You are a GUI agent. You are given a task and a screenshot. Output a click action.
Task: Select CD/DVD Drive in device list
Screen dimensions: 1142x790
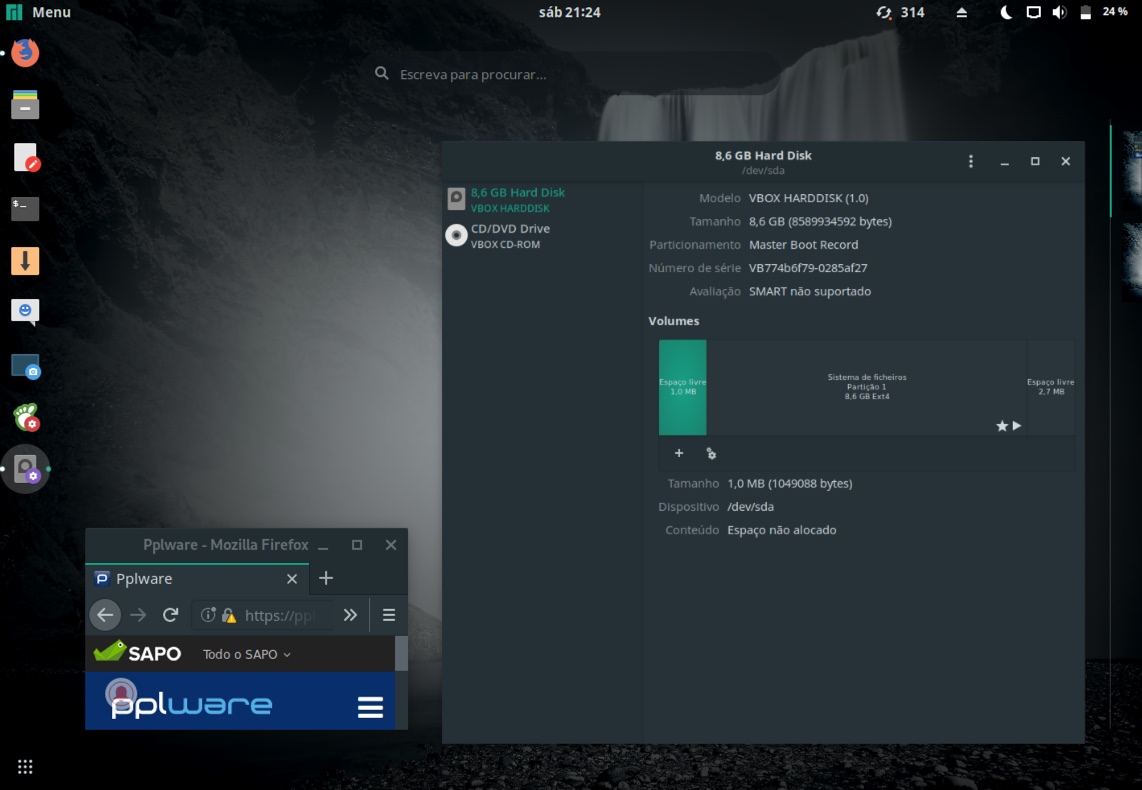[x=542, y=235]
